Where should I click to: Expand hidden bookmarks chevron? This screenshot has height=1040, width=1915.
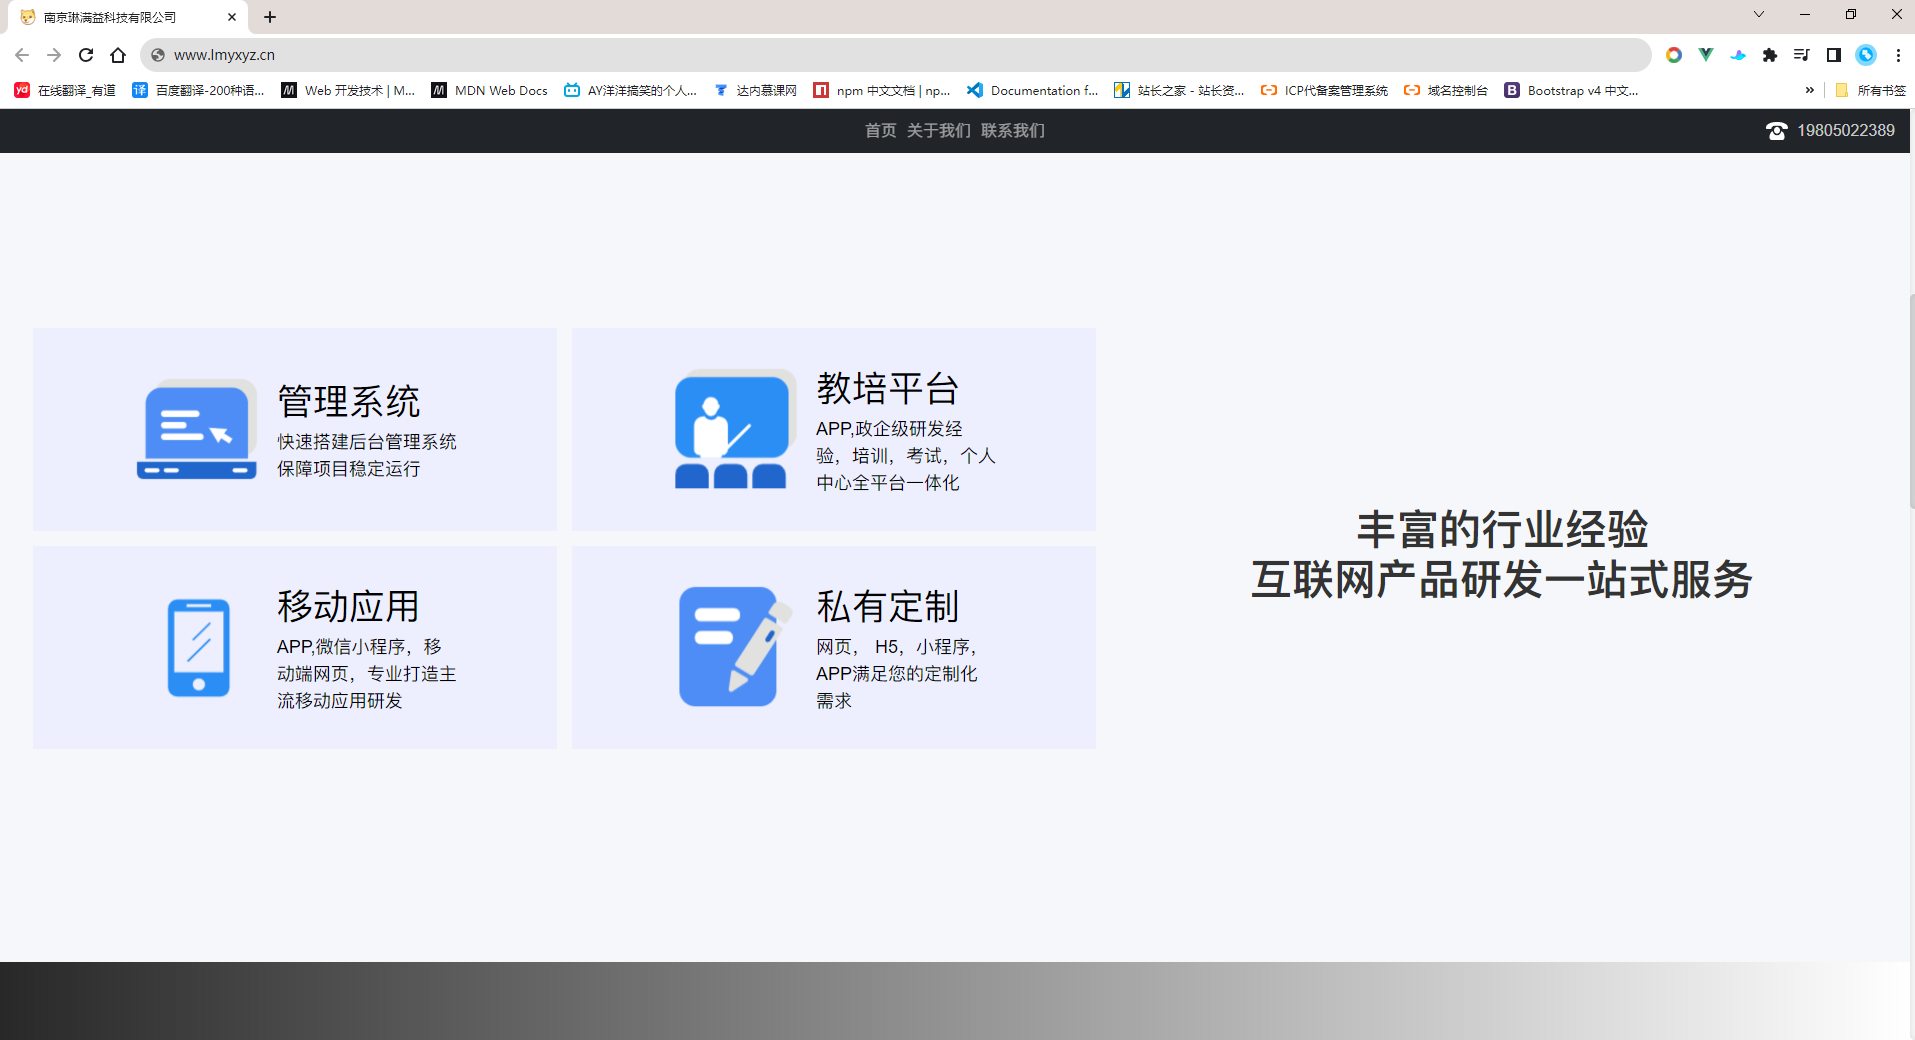(x=1809, y=90)
